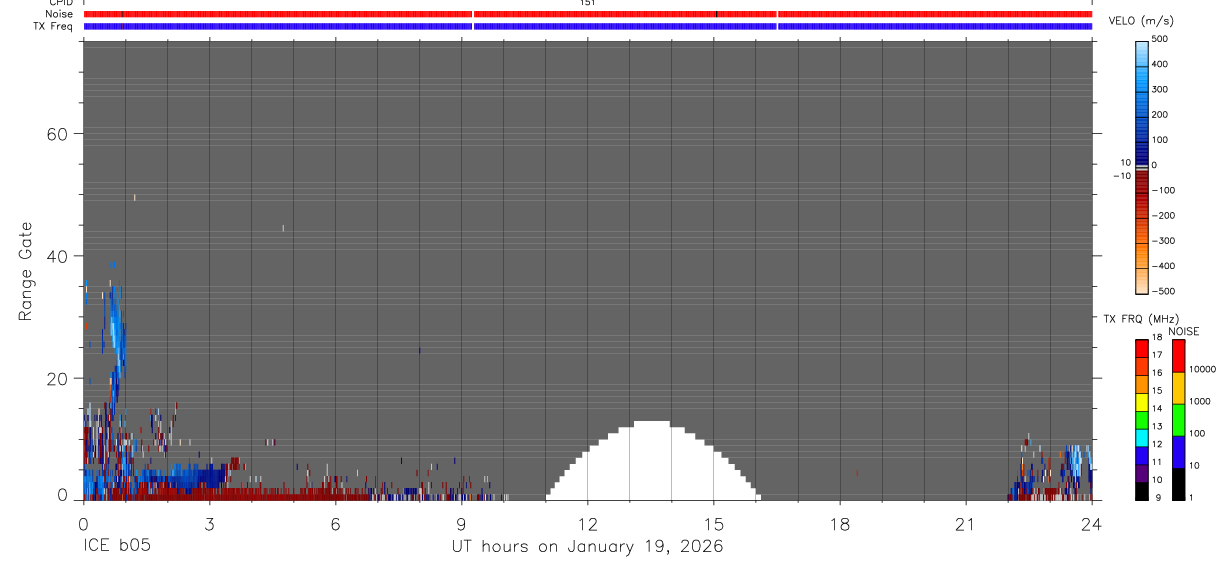1228x567 pixels.
Task: Click the VELO (m/s) color scale bar
Action: coord(1142,166)
